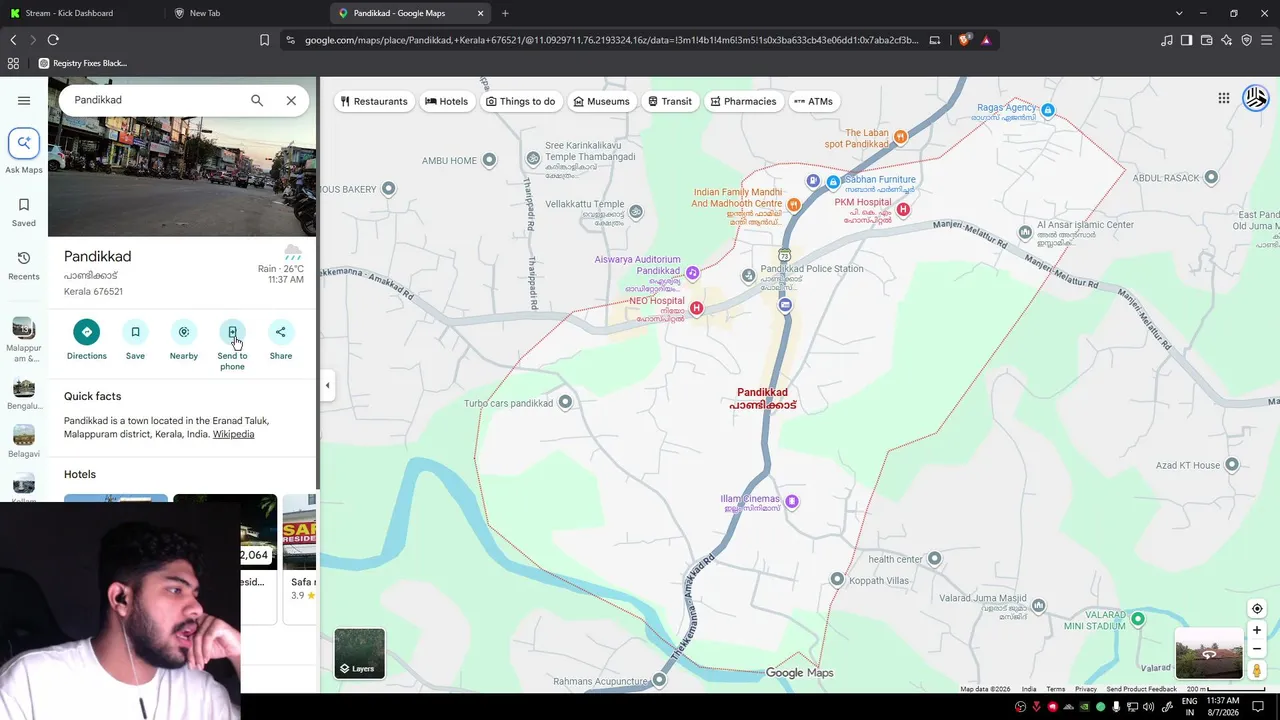Click the Illam Cinemas map marker

(x=792, y=501)
